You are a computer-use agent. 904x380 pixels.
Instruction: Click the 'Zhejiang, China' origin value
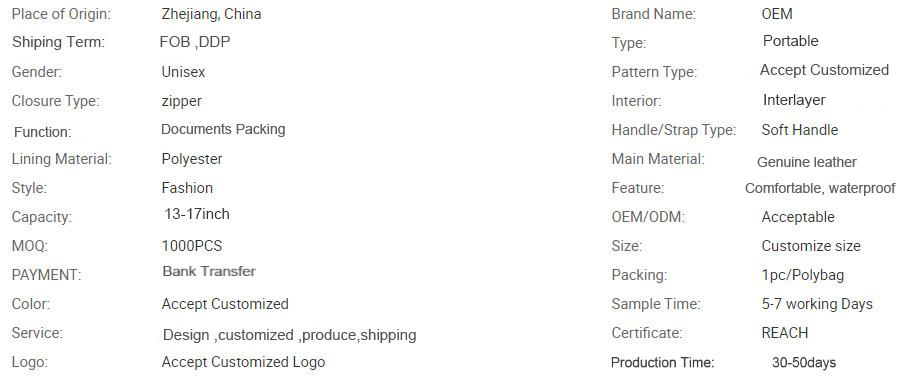tap(211, 14)
